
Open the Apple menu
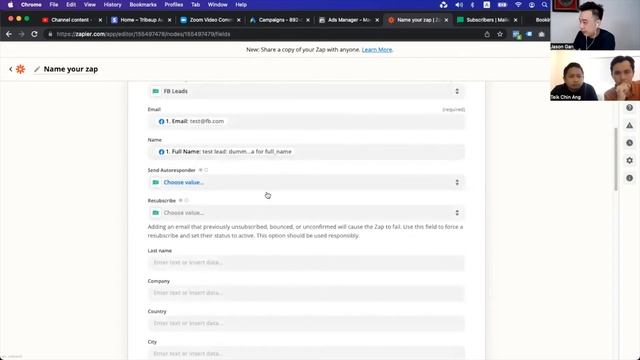click(x=10, y=5)
